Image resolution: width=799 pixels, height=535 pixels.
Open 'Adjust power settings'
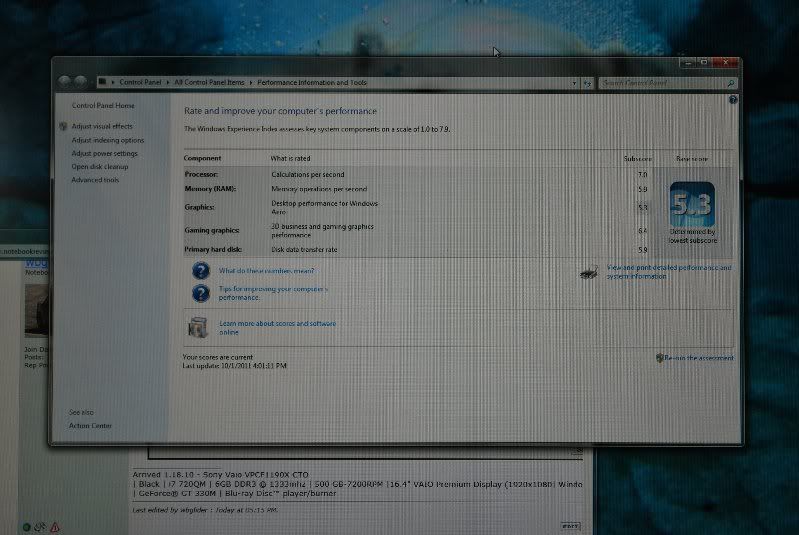coord(104,153)
